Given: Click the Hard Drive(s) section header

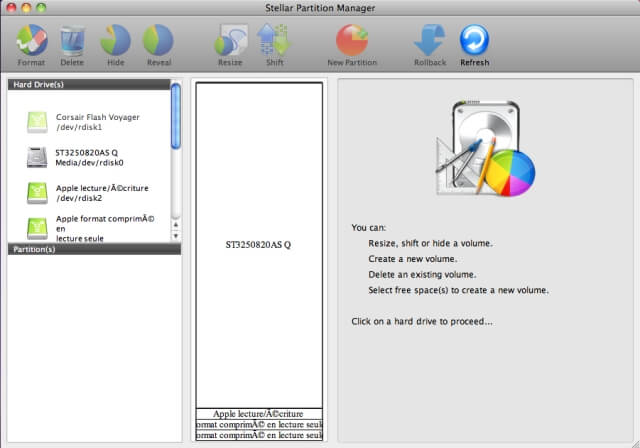Looking at the screenshot, I should coord(88,85).
